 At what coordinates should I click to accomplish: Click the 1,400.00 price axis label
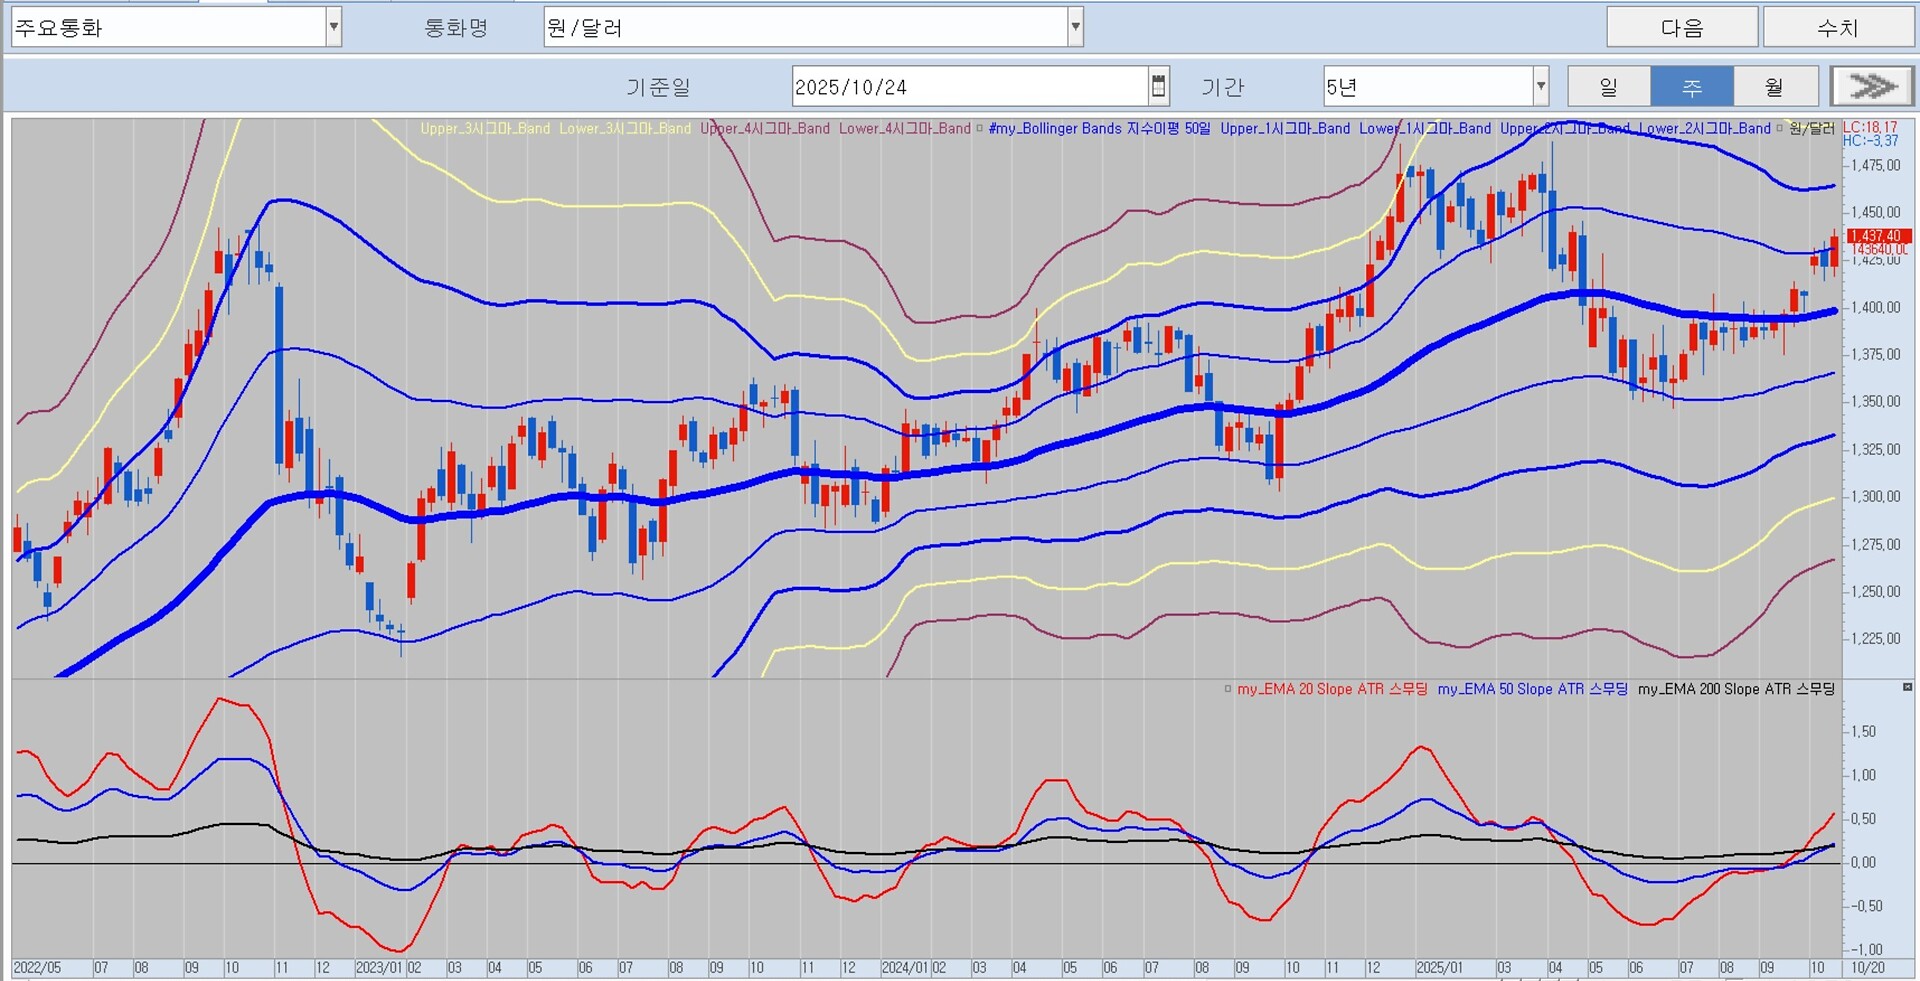(1876, 308)
